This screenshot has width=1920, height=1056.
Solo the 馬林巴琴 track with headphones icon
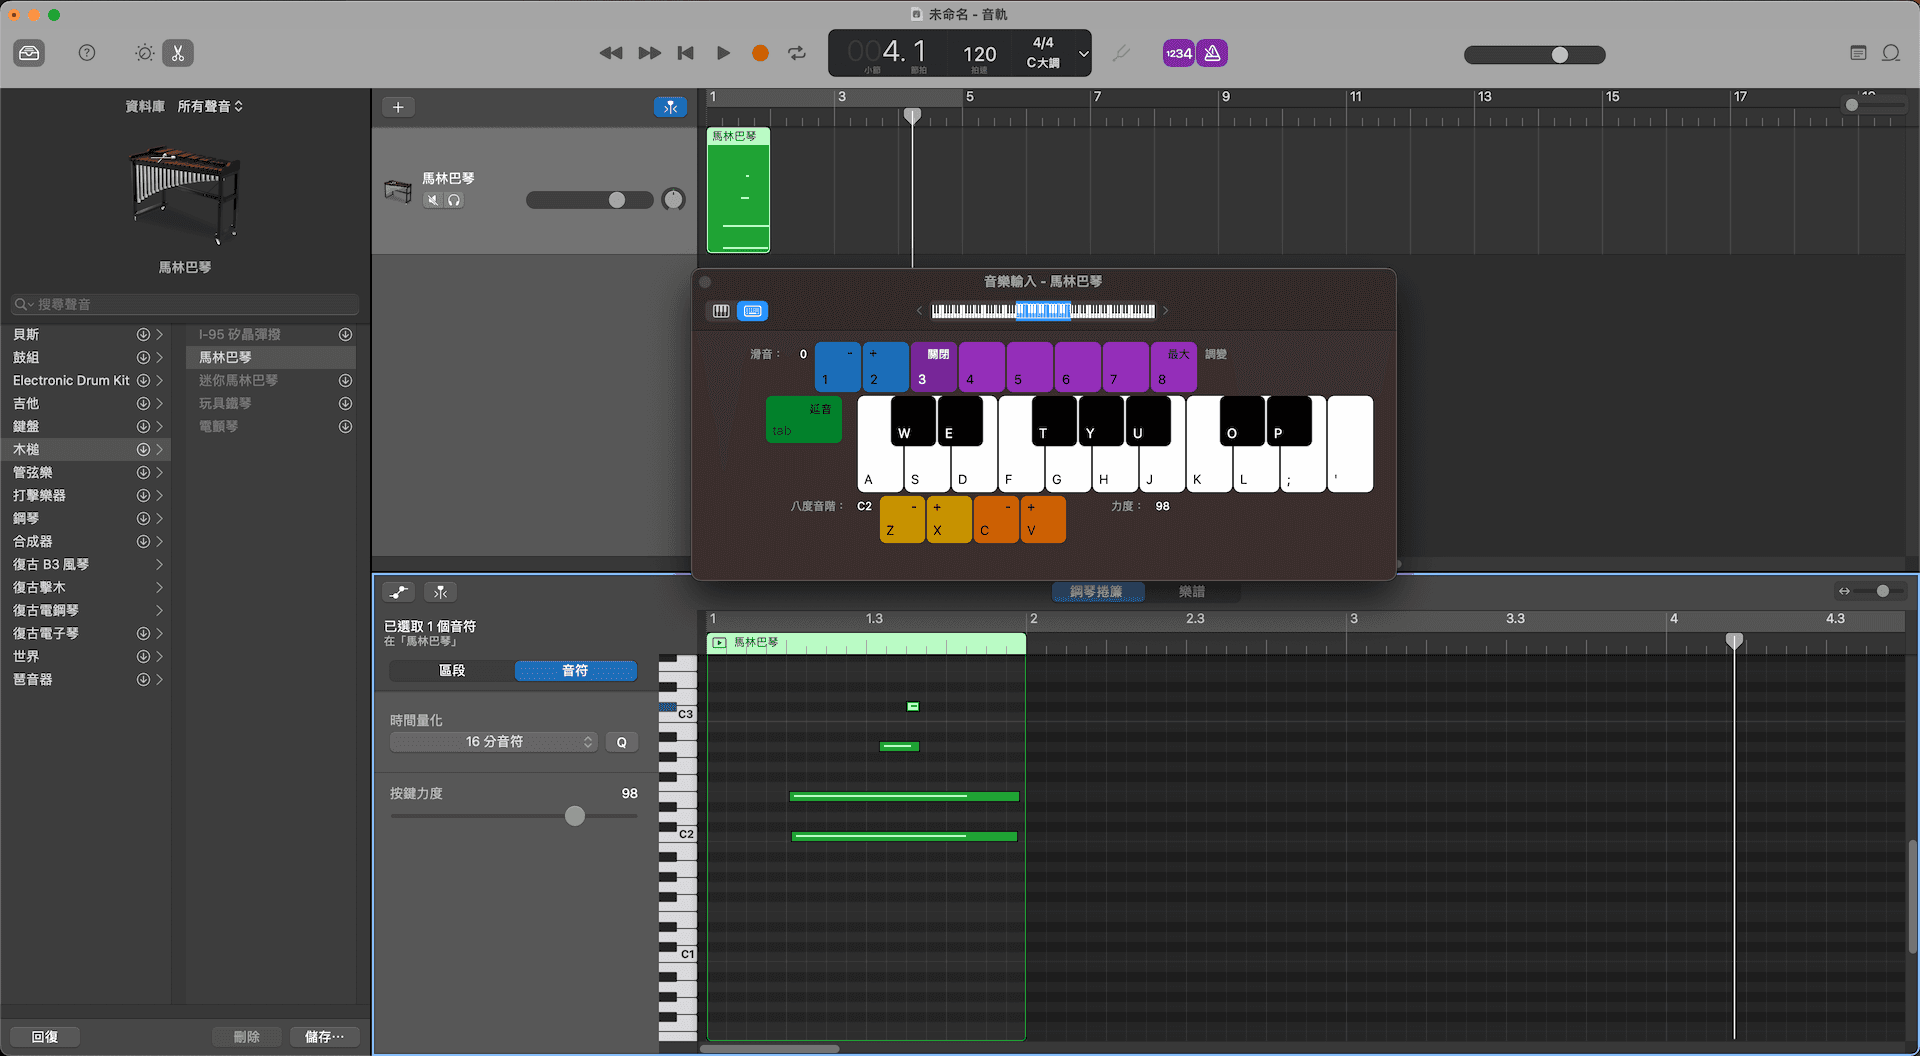(454, 200)
